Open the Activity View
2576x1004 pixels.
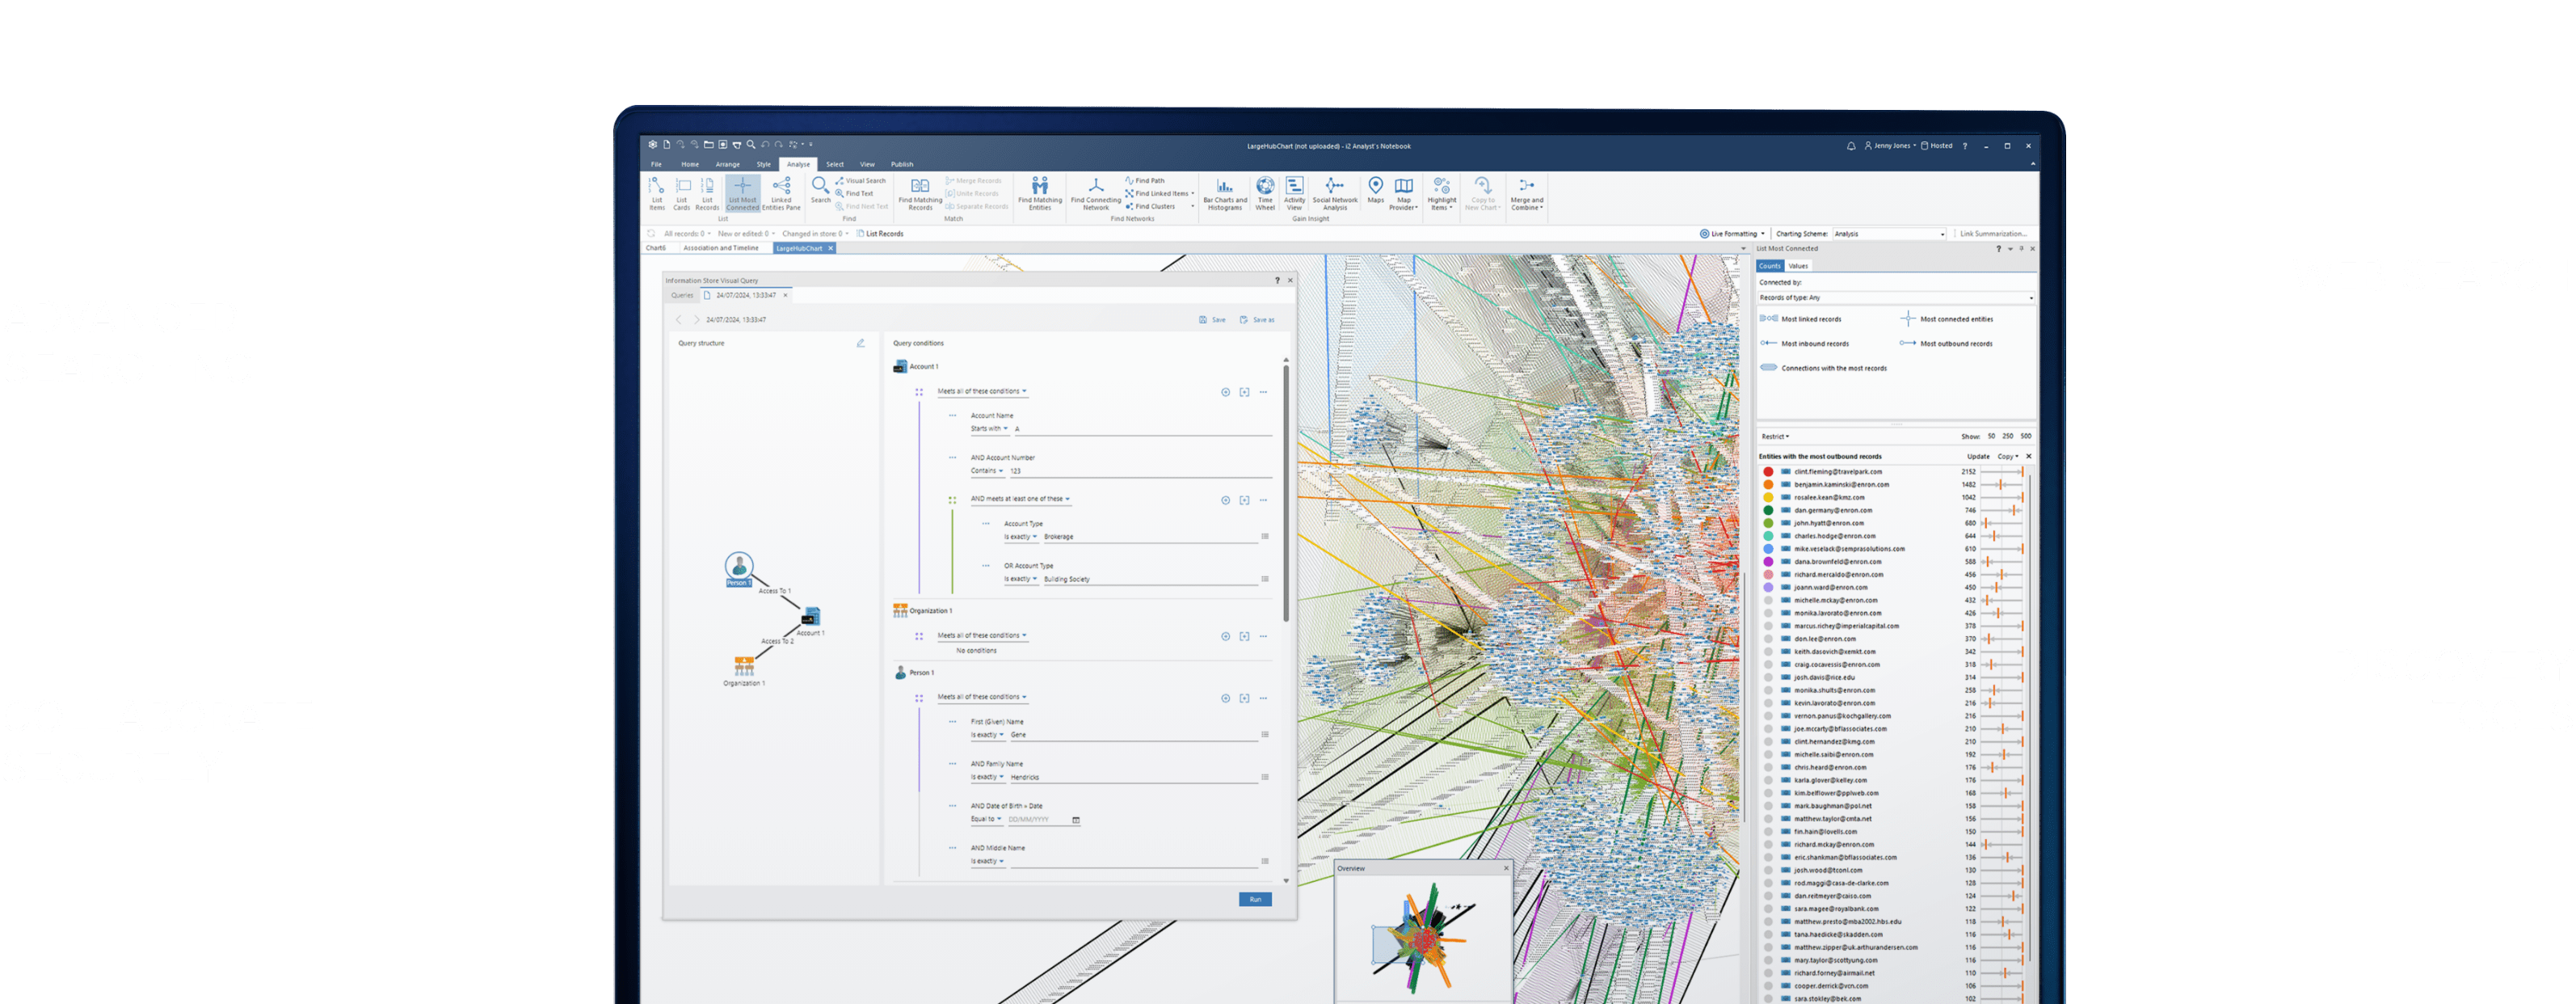1295,195
